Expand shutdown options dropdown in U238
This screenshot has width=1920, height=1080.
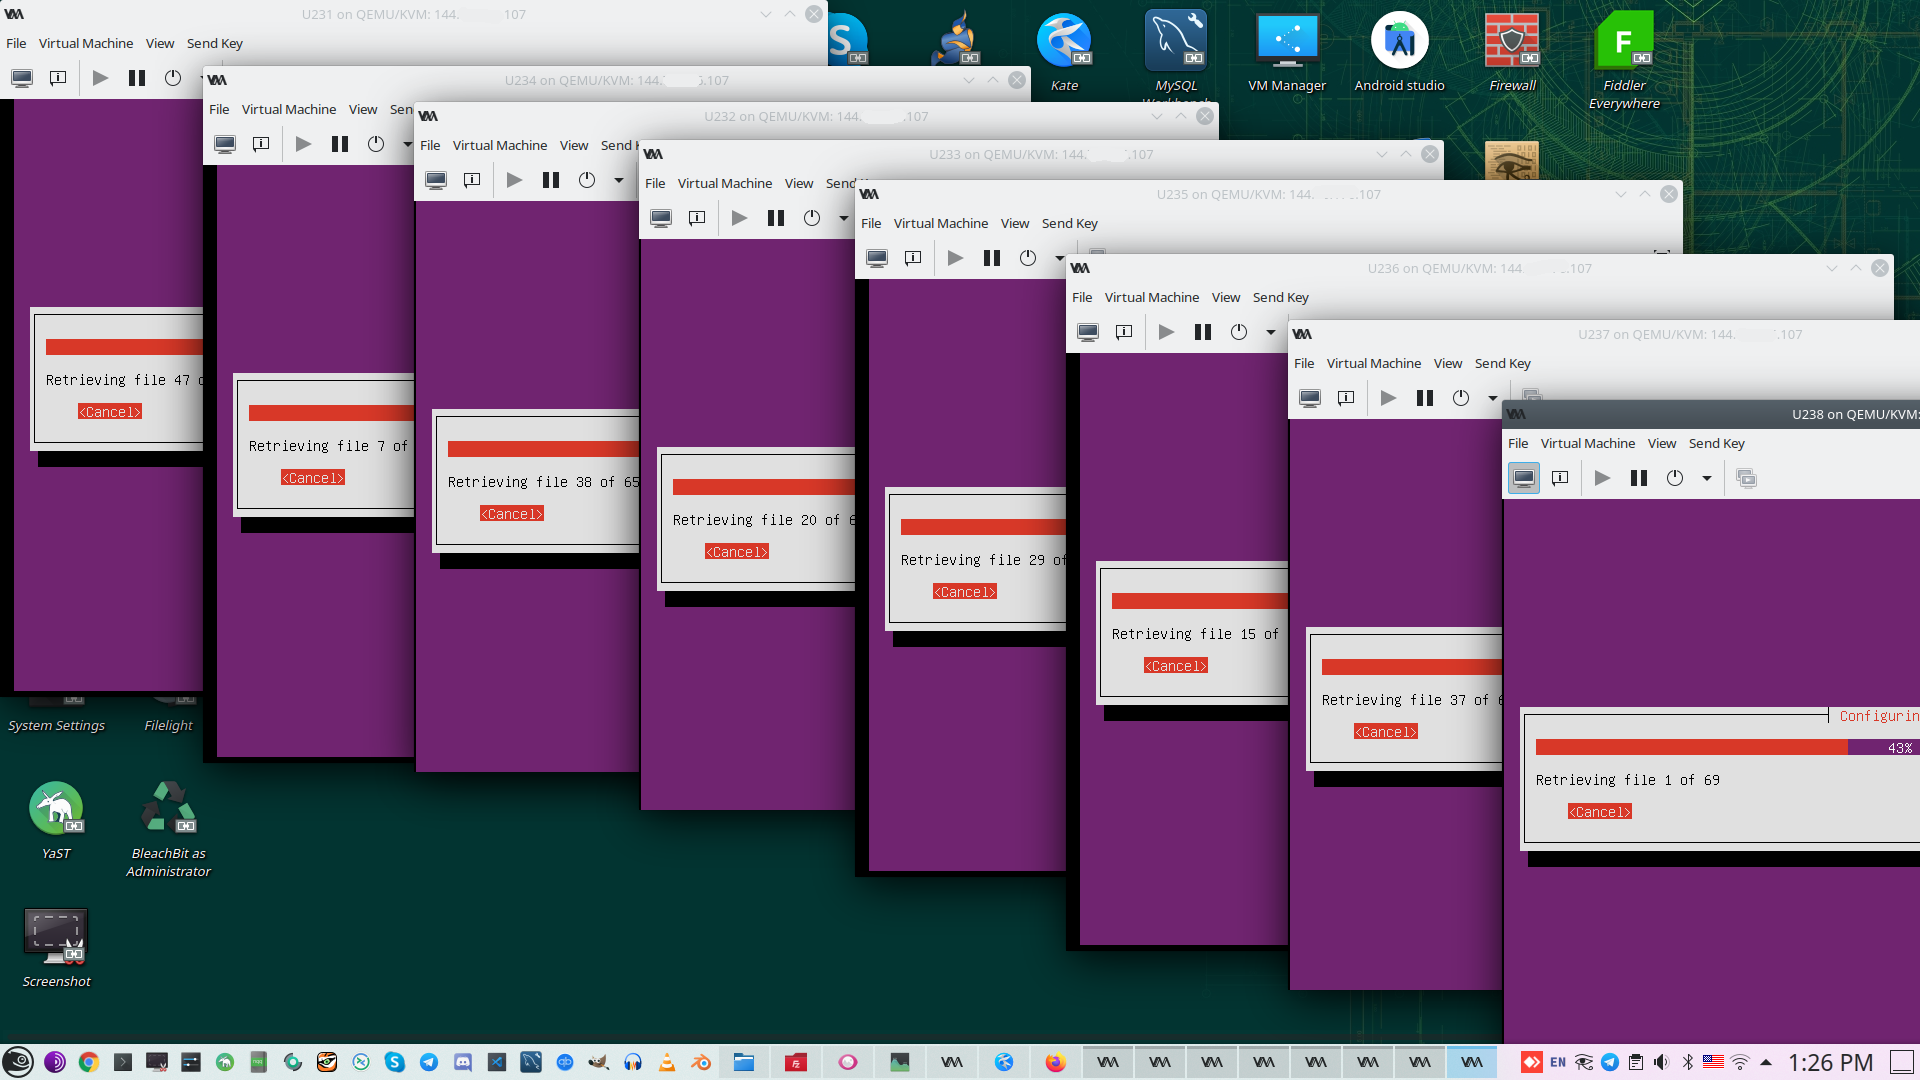click(1707, 479)
